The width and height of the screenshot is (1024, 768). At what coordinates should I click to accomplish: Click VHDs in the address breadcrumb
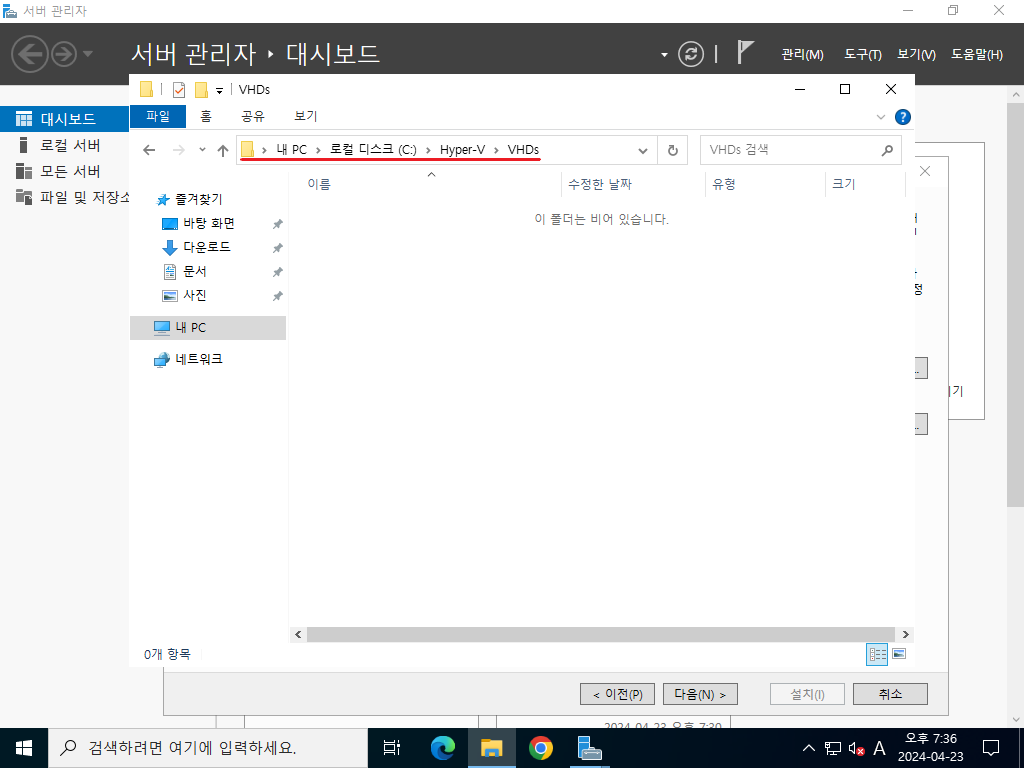(523, 150)
